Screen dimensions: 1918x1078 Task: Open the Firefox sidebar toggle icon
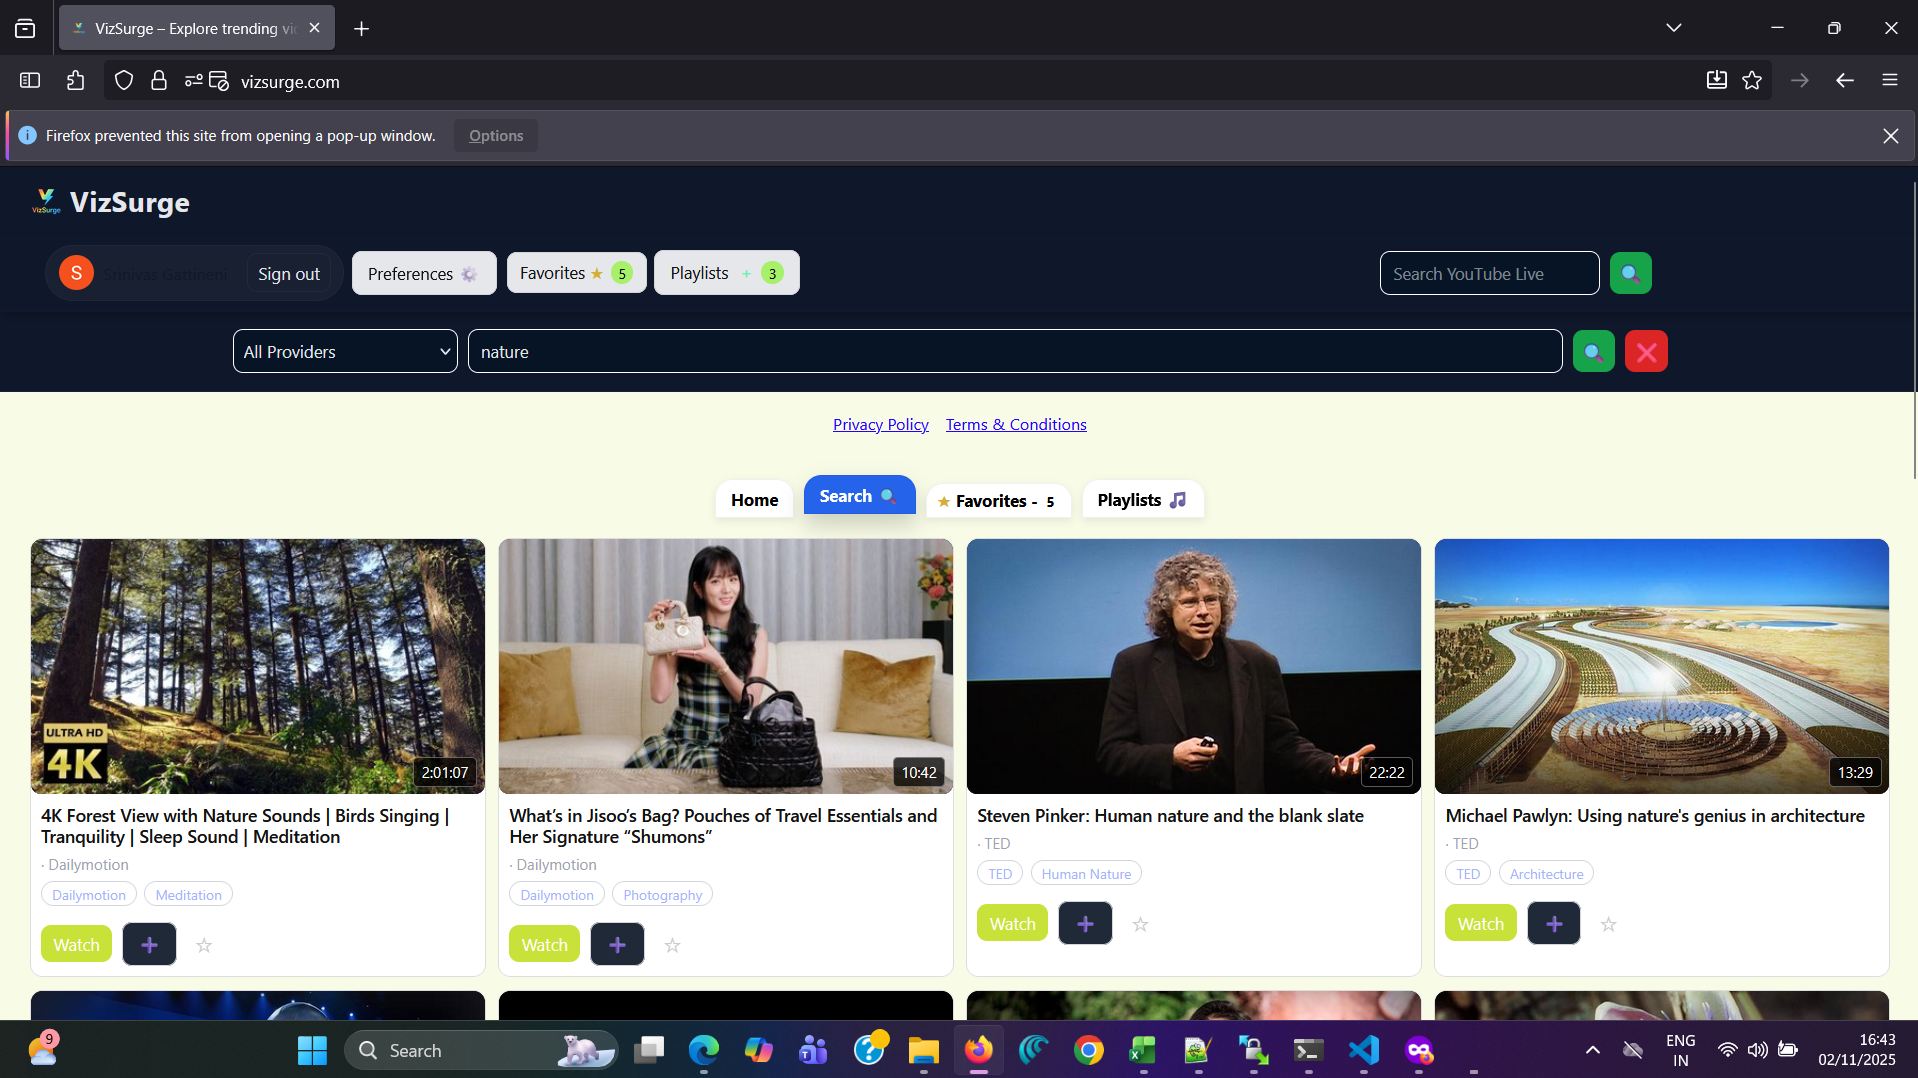point(30,80)
